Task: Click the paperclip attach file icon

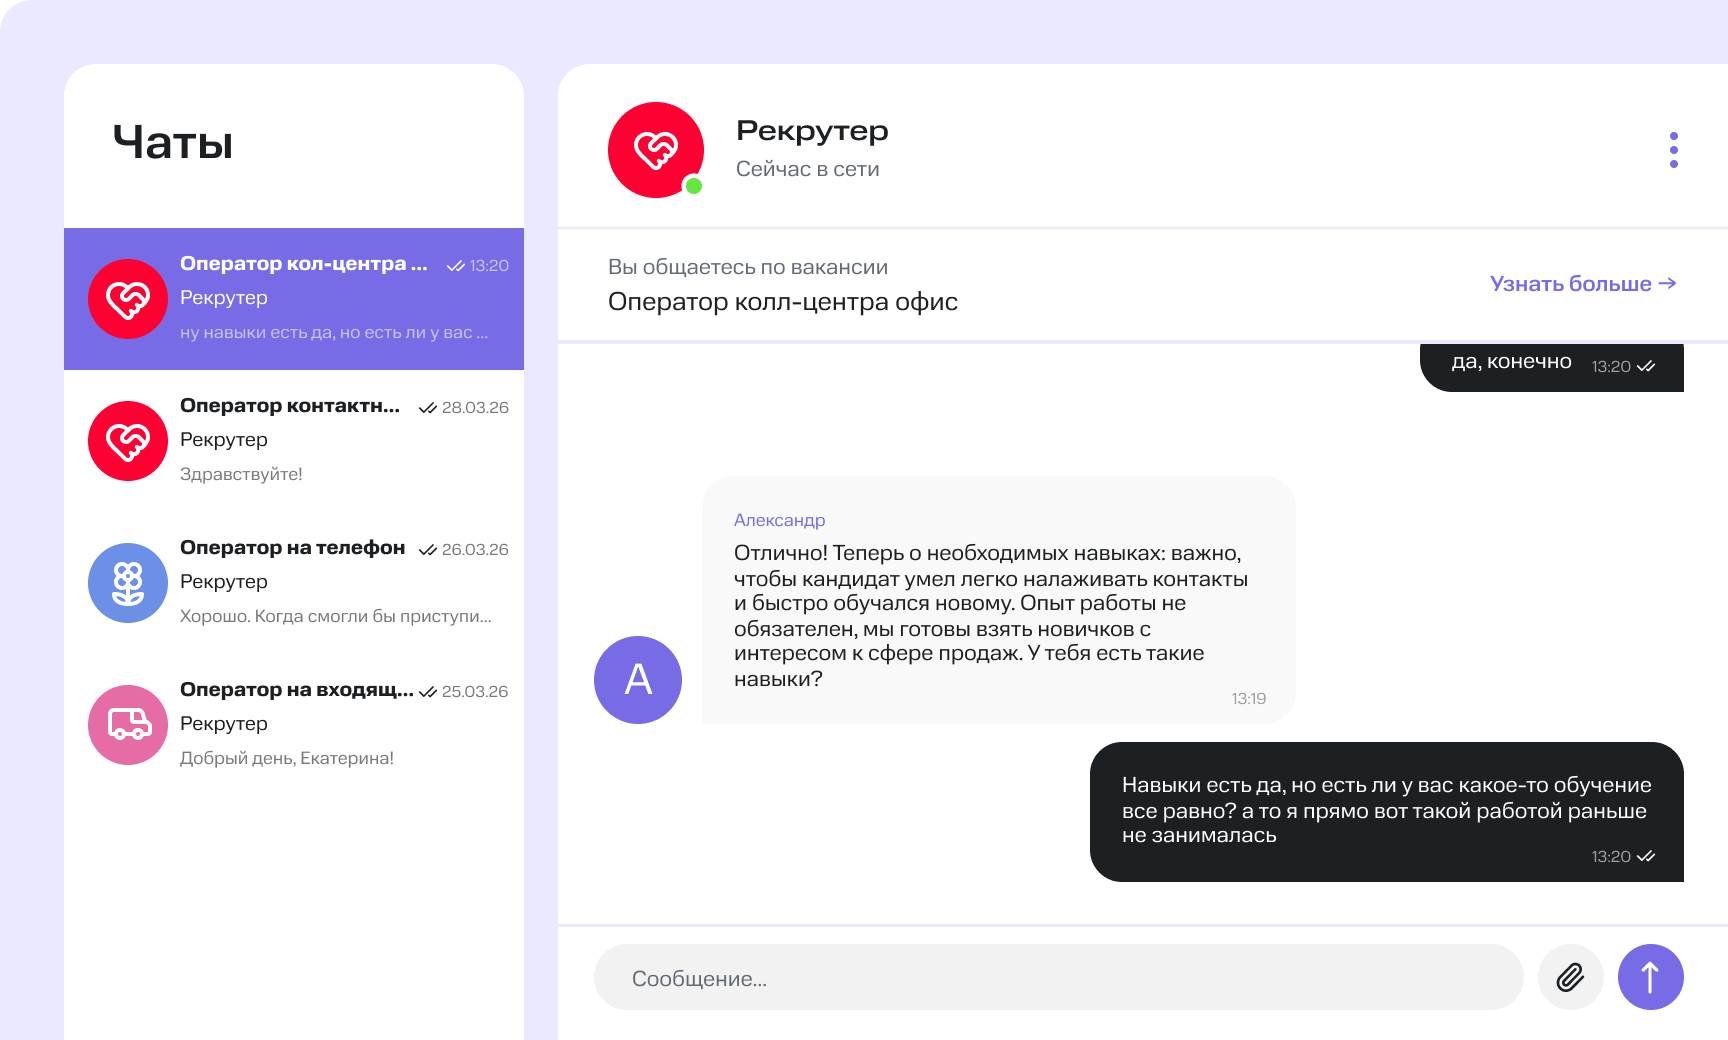Action: (1570, 977)
